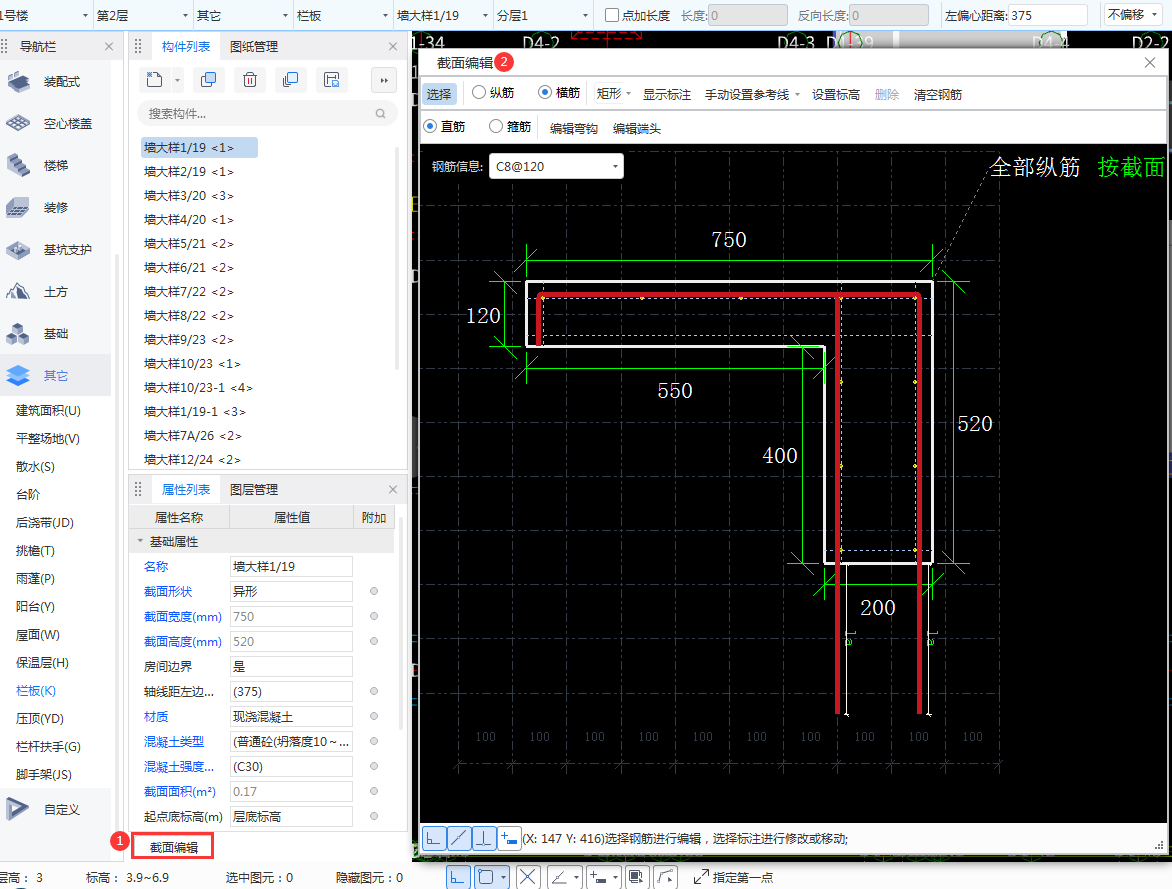Click 编辑端头 in section editor

(x=637, y=129)
